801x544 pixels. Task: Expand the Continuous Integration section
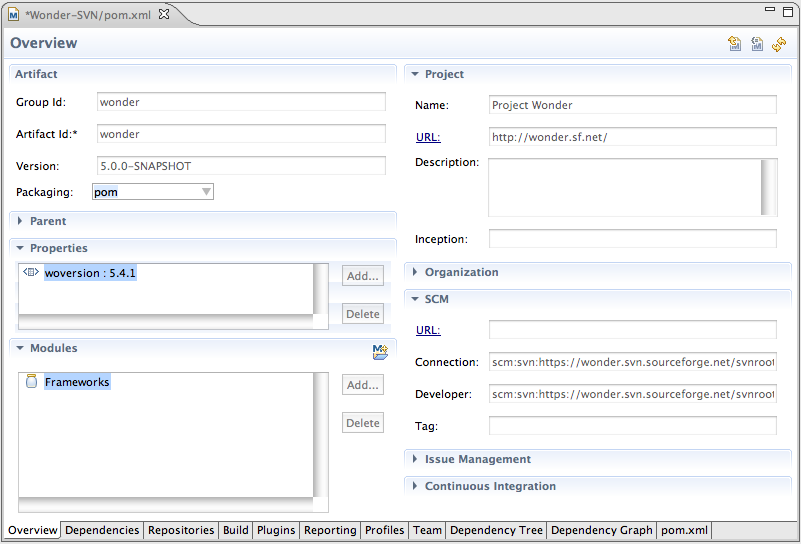(x=415, y=486)
